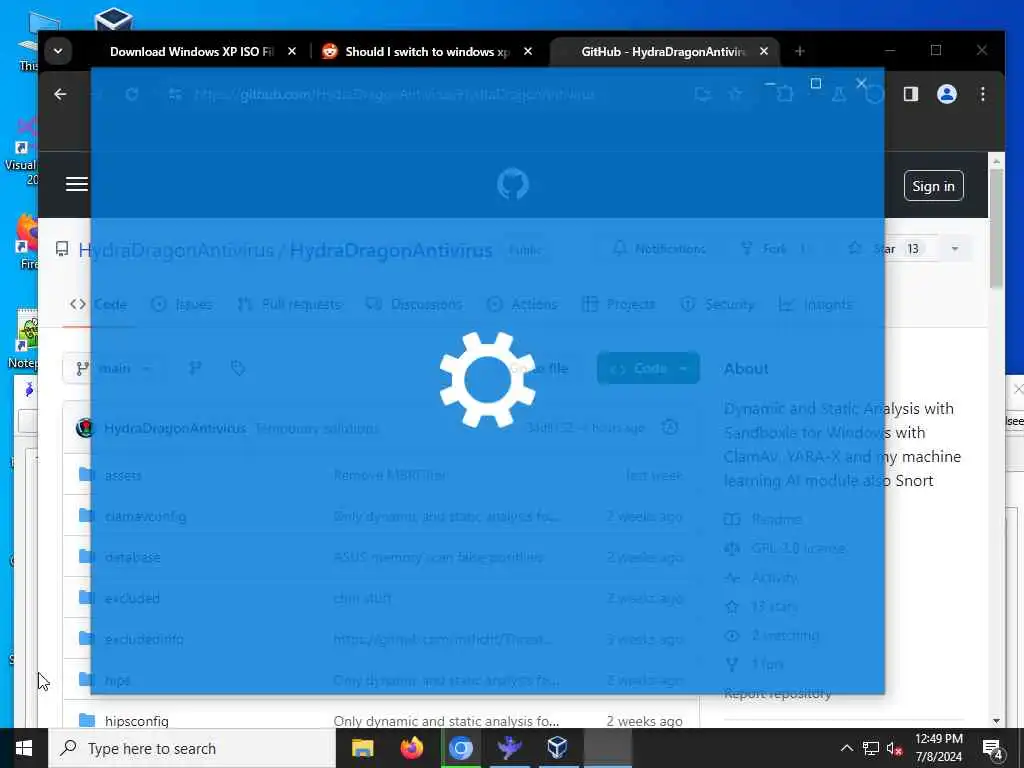
Task: Open Chrome side panel
Action: [910, 94]
